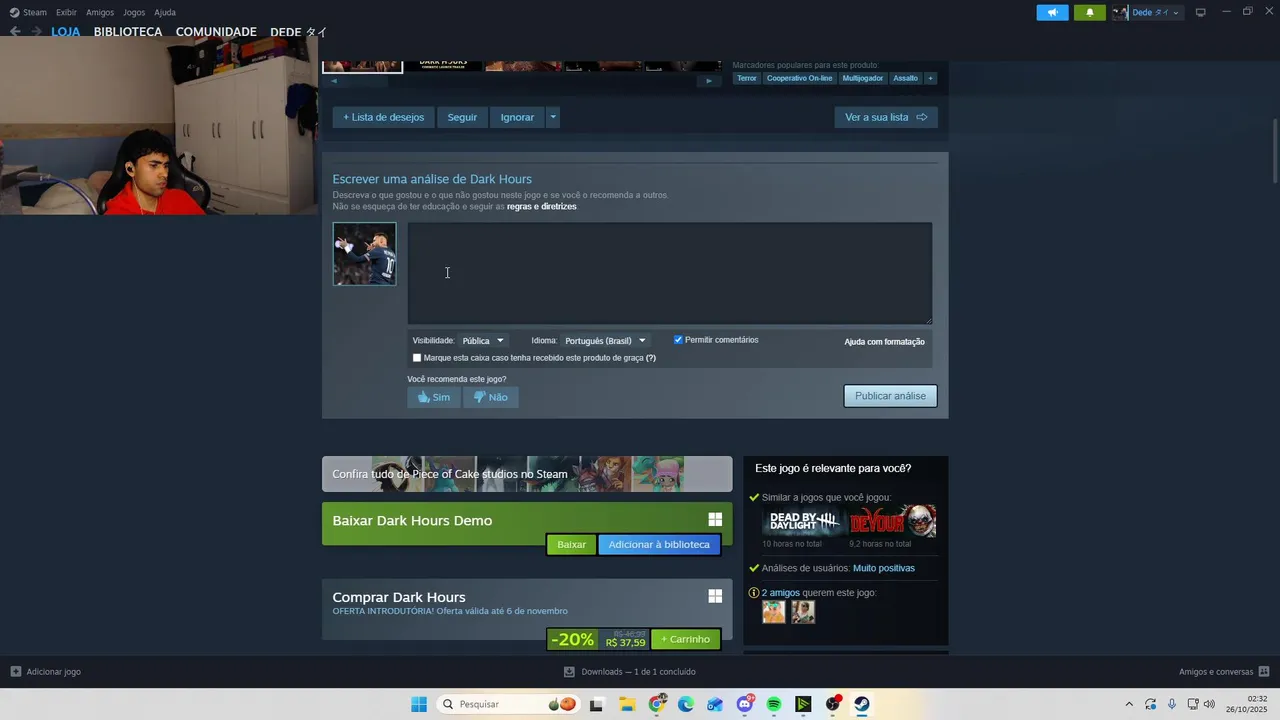Open the Muito positivas reviews link

pyautogui.click(x=884, y=568)
